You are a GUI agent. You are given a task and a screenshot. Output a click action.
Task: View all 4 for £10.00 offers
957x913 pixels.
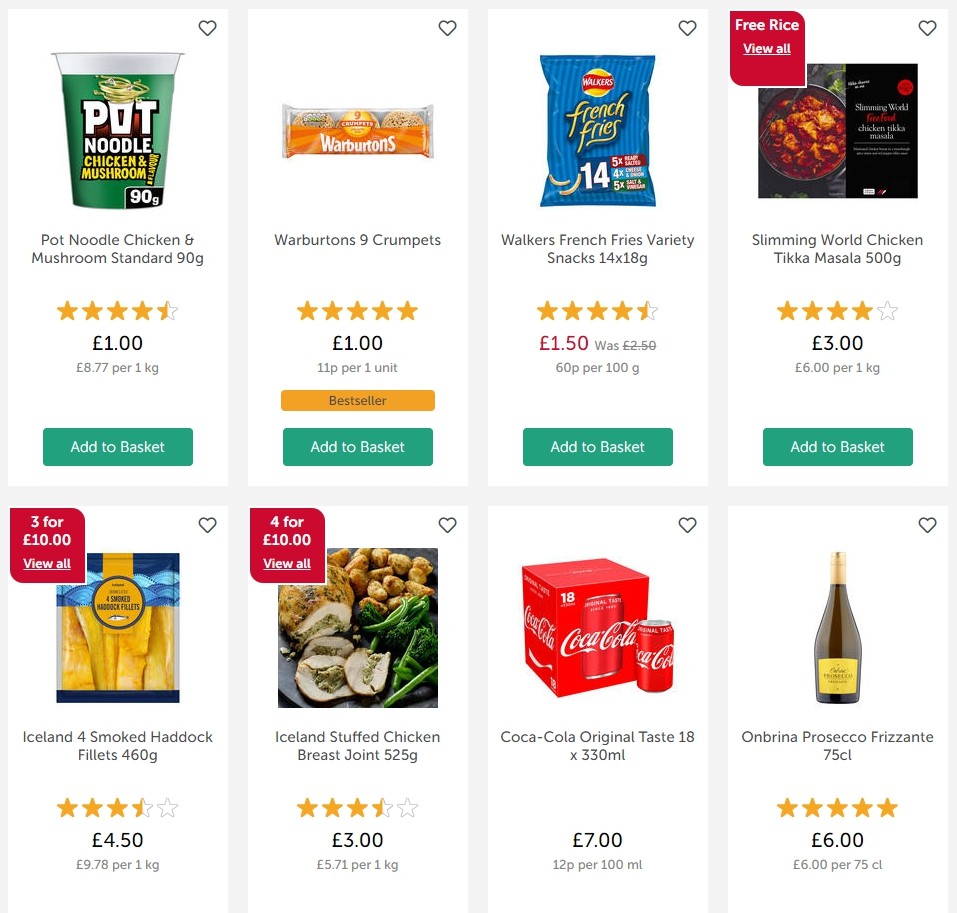point(286,563)
